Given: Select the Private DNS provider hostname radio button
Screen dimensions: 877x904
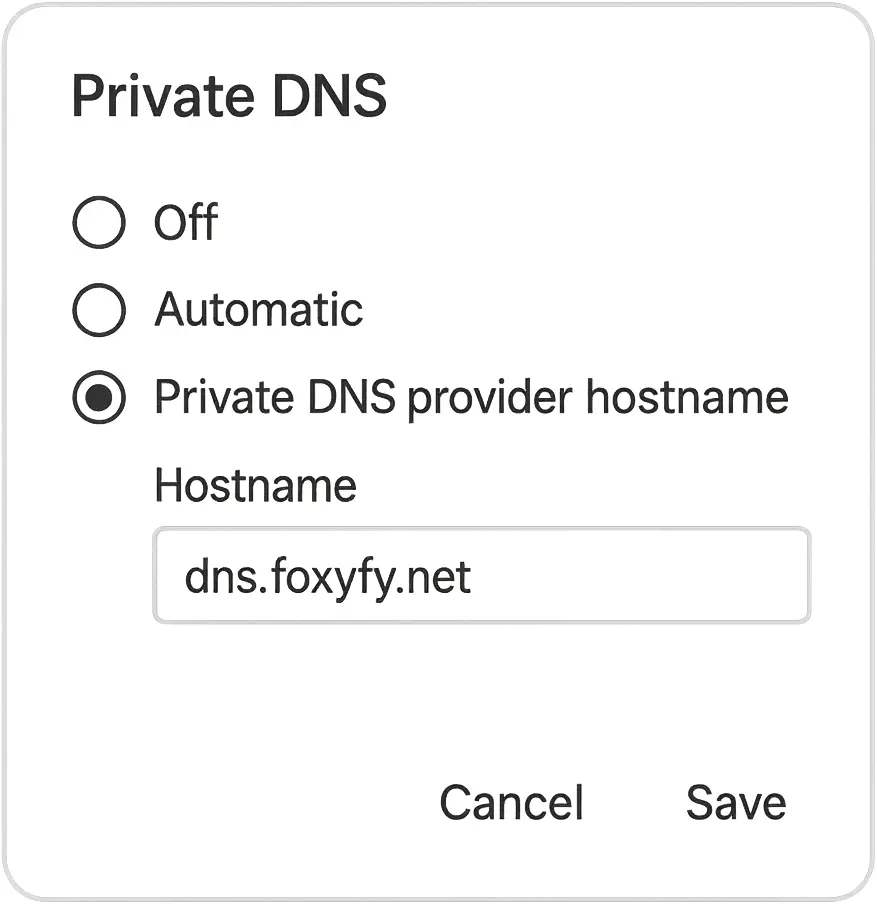Looking at the screenshot, I should click(99, 398).
